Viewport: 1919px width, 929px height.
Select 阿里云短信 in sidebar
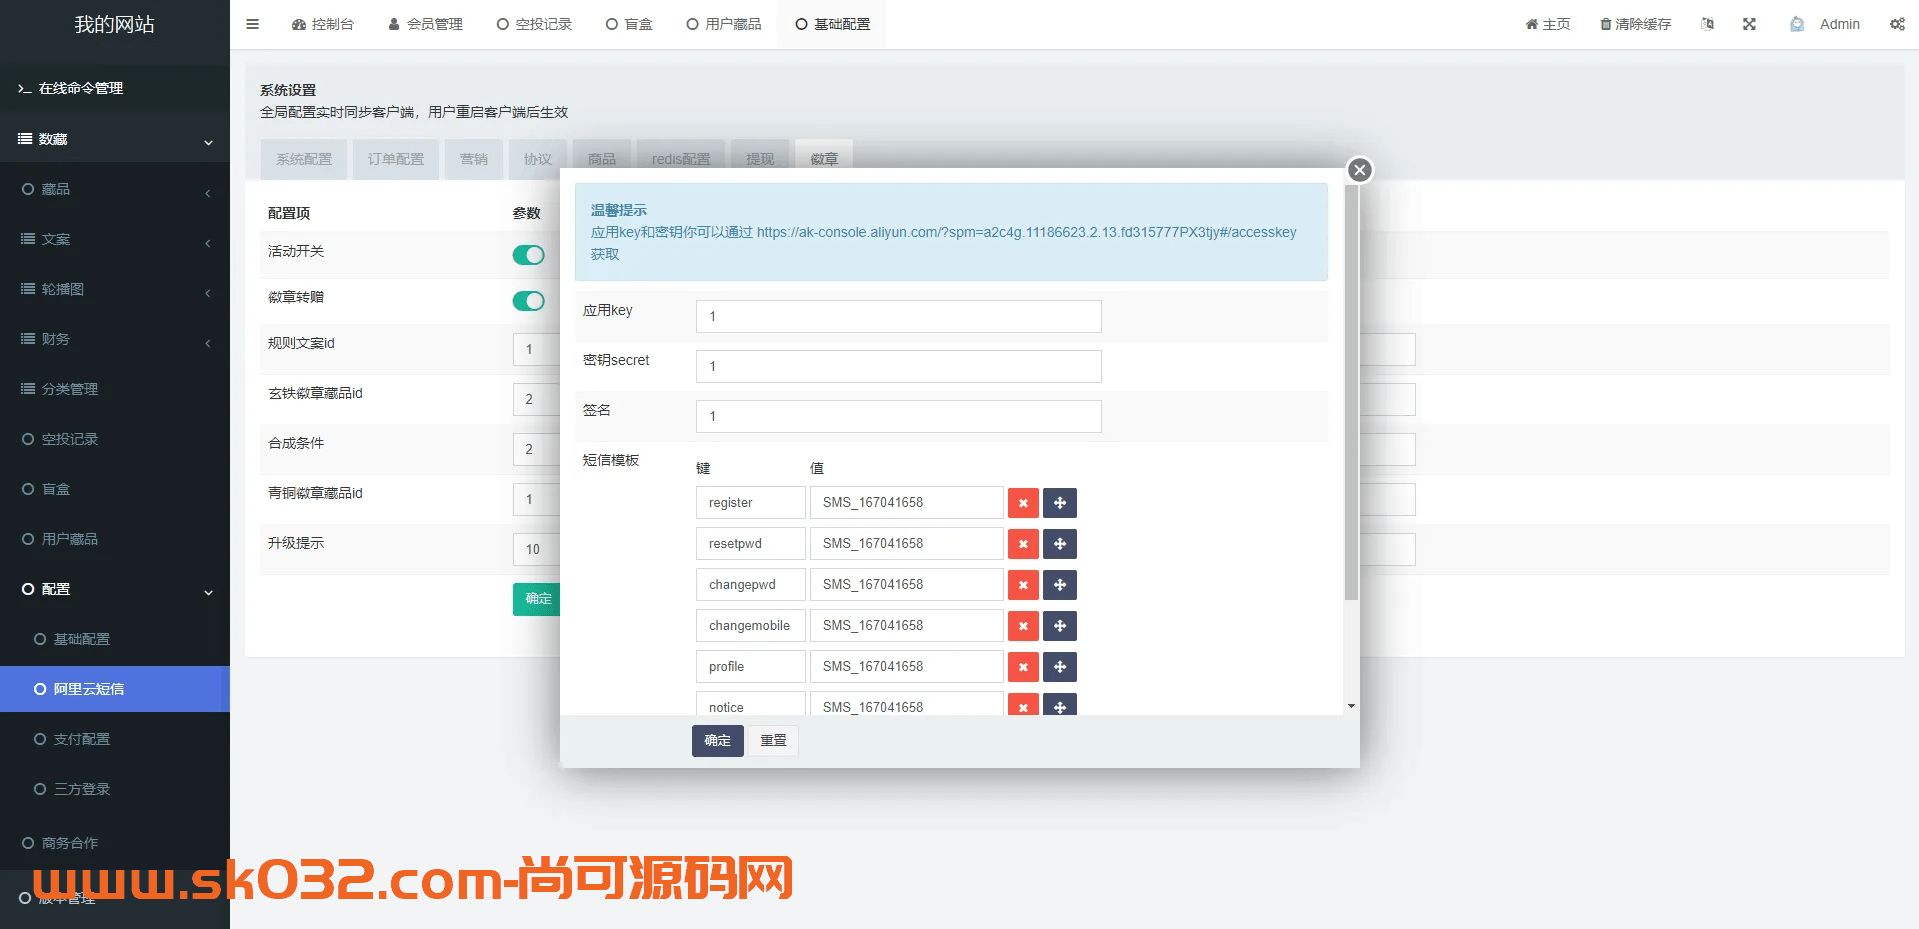coord(115,689)
